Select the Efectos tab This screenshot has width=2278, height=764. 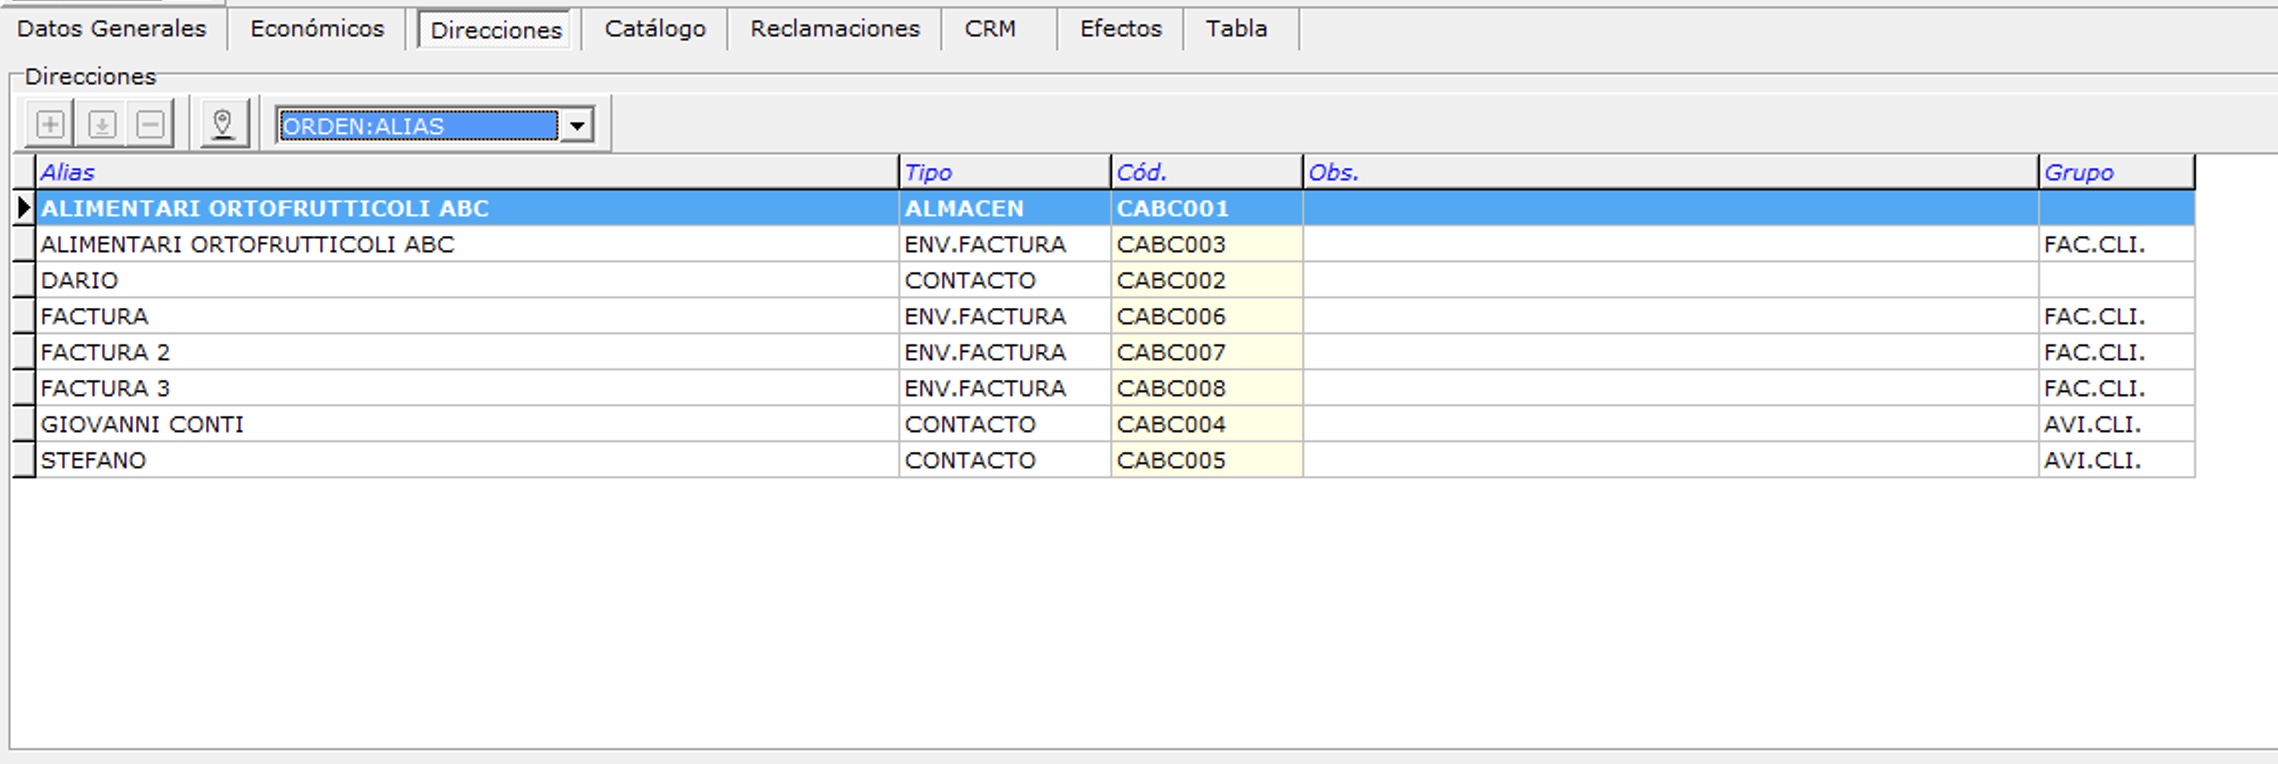(x=1120, y=29)
